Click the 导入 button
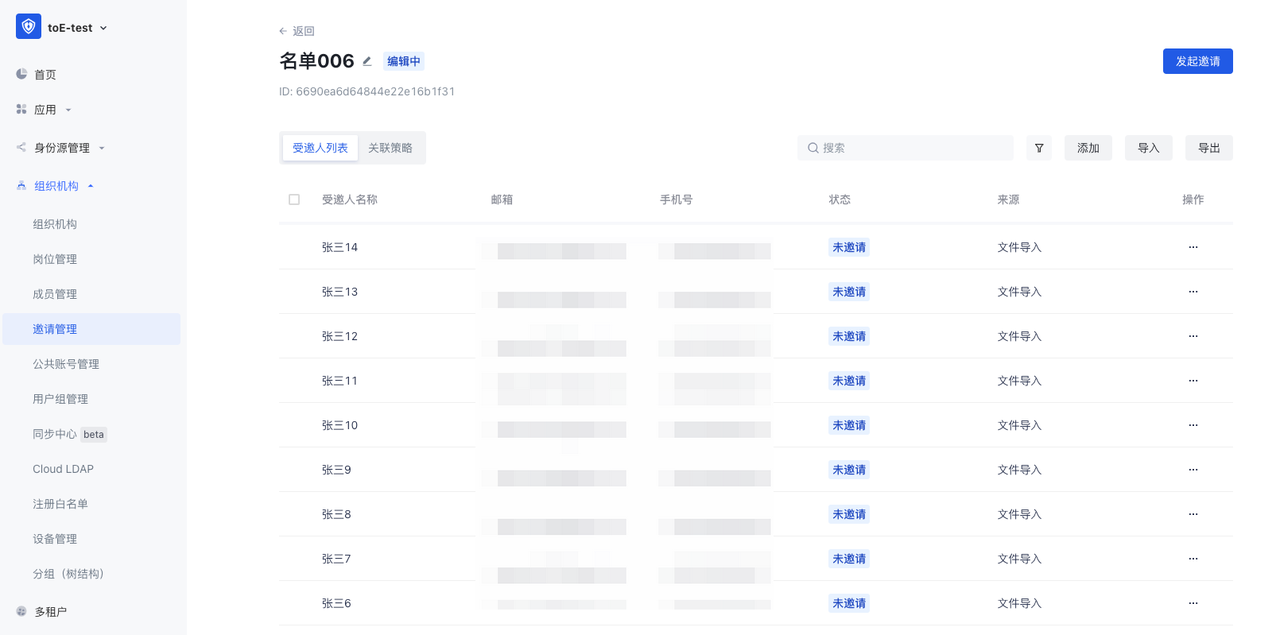The image size is (1280, 635). click(x=1148, y=148)
